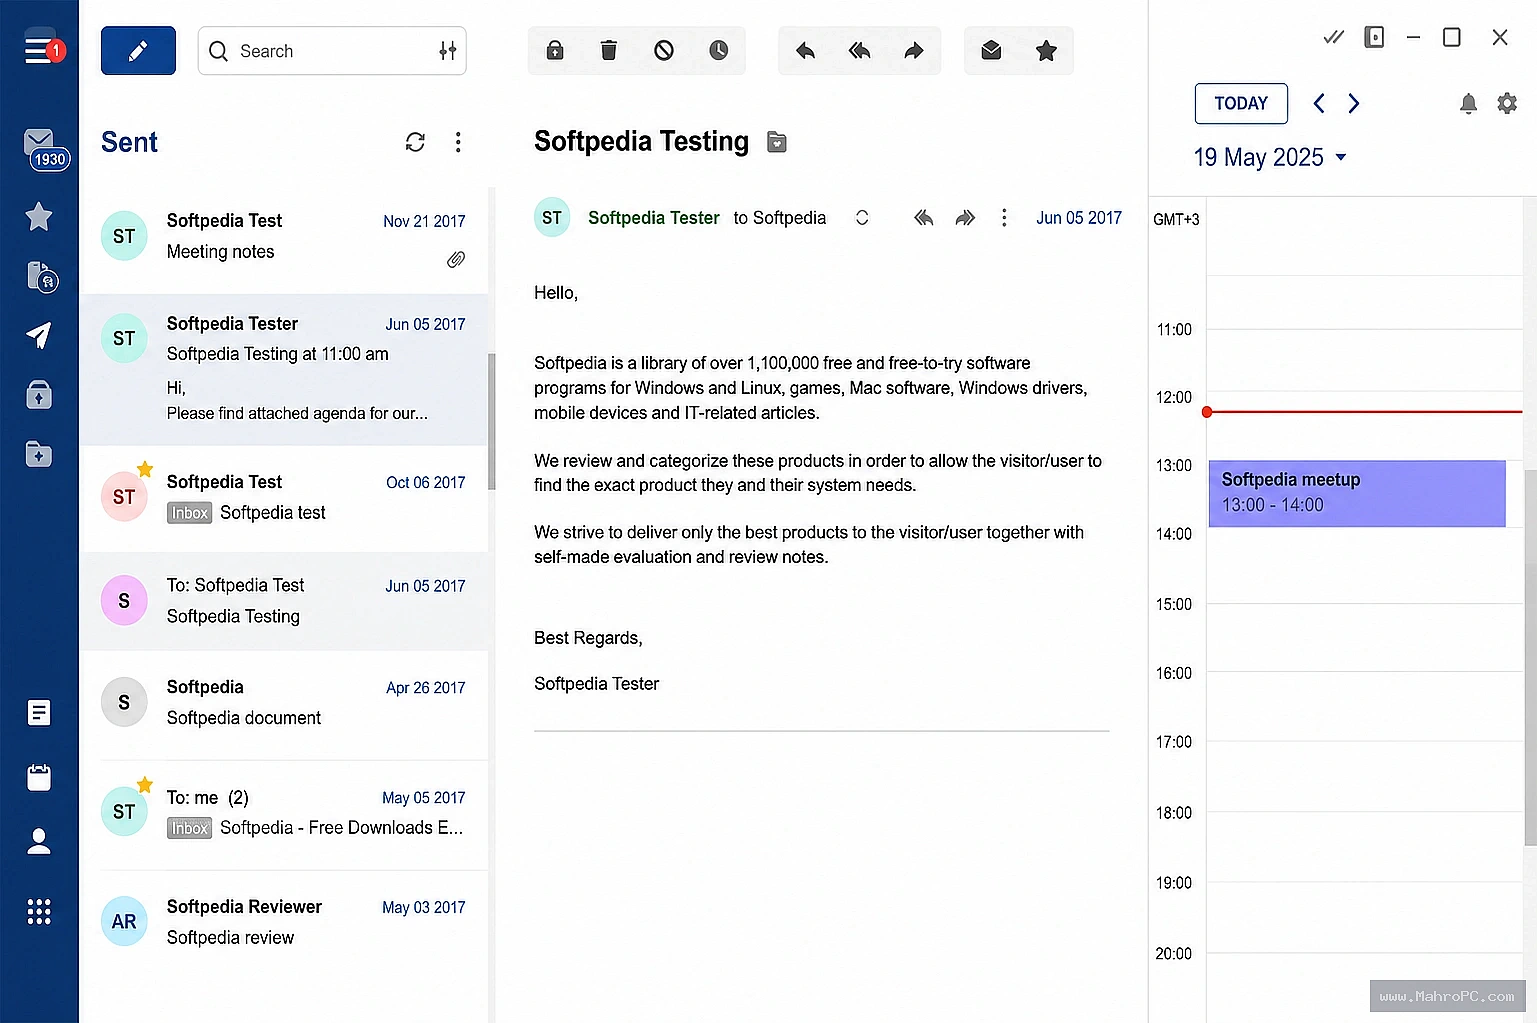Screen dimensions: 1537x1023
Task: Click the Search input field
Action: point(332,51)
